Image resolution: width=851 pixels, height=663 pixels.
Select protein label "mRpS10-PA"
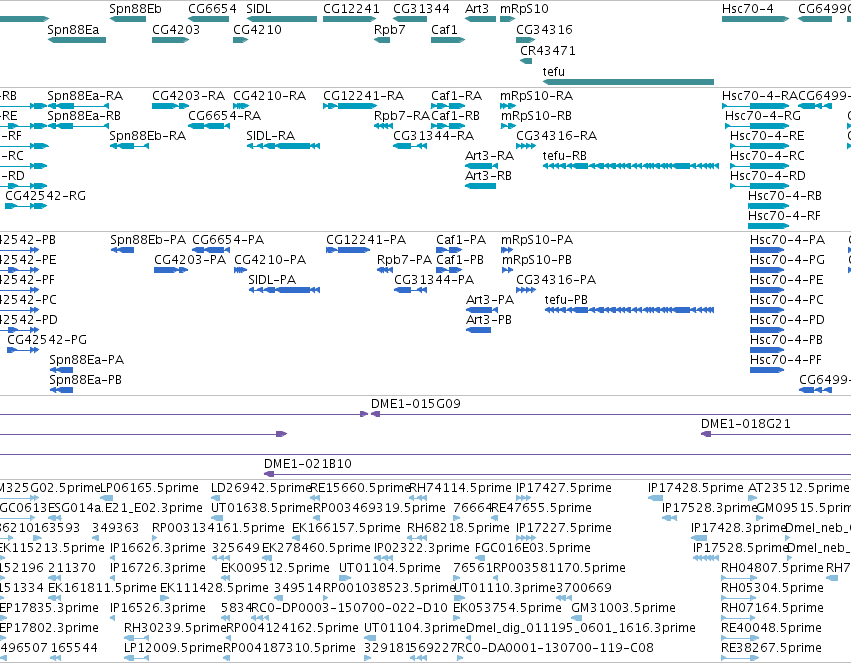click(537, 240)
